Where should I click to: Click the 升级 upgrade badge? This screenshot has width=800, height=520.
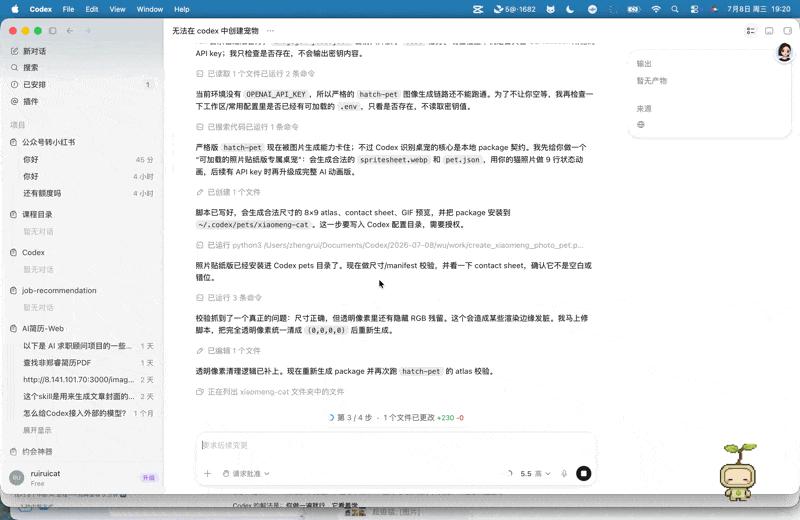point(148,478)
